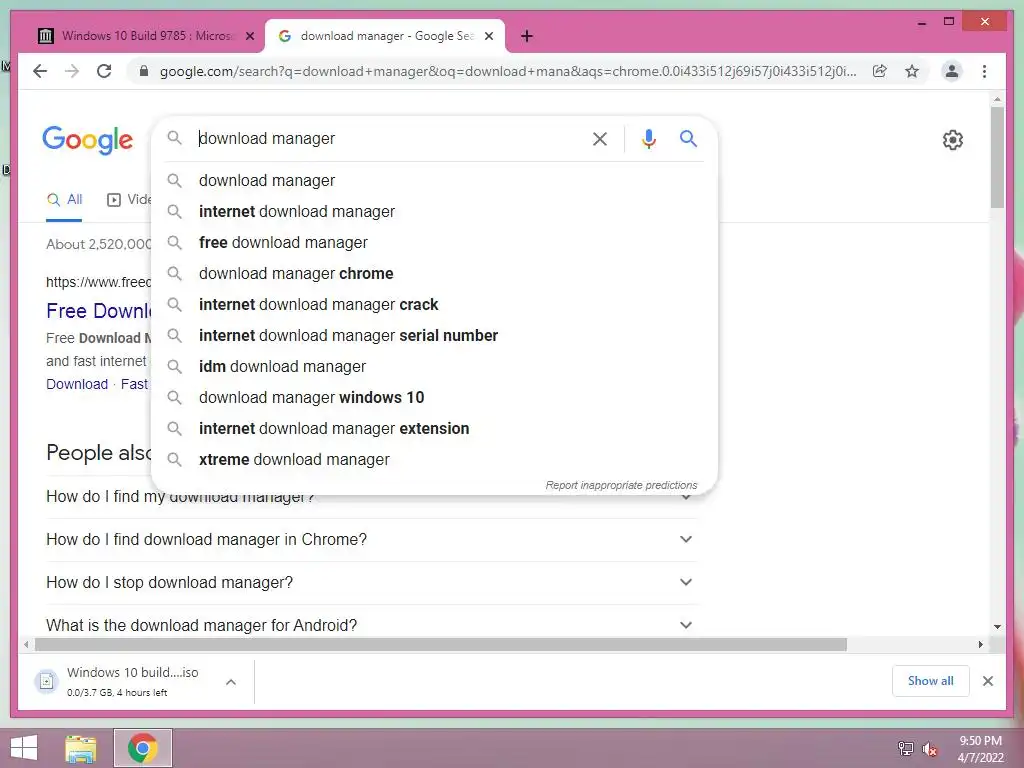The width and height of the screenshot is (1024, 768).
Task: Select 'idm download manager' suggestion
Action: (434, 366)
